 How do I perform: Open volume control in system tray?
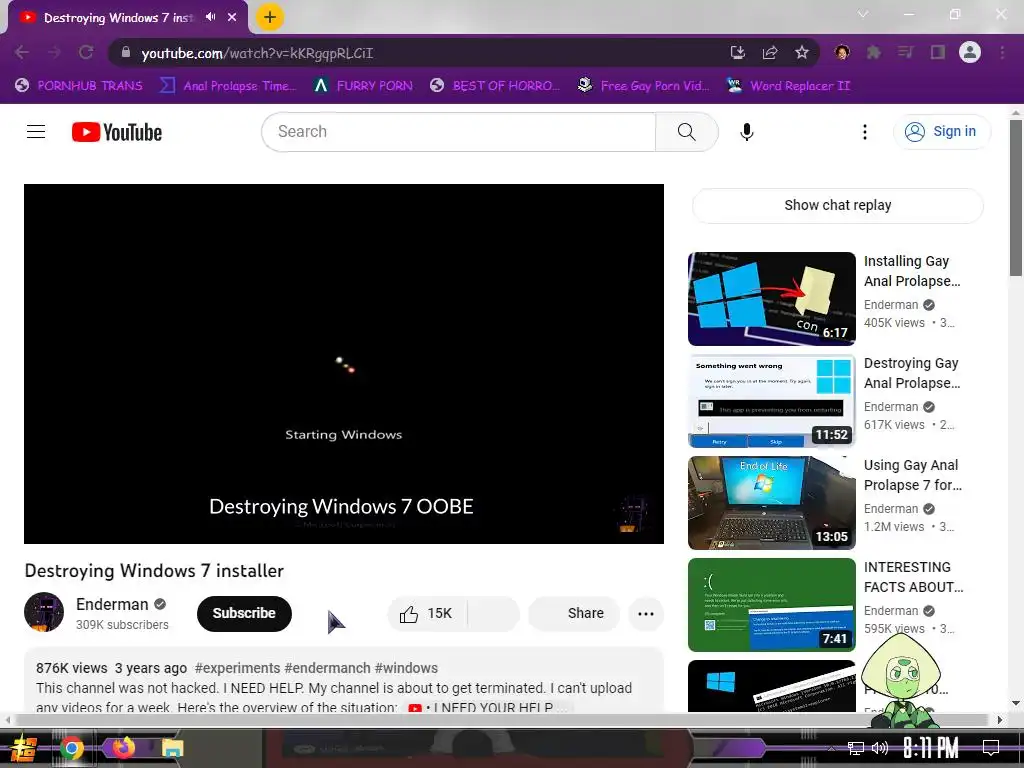coord(880,748)
